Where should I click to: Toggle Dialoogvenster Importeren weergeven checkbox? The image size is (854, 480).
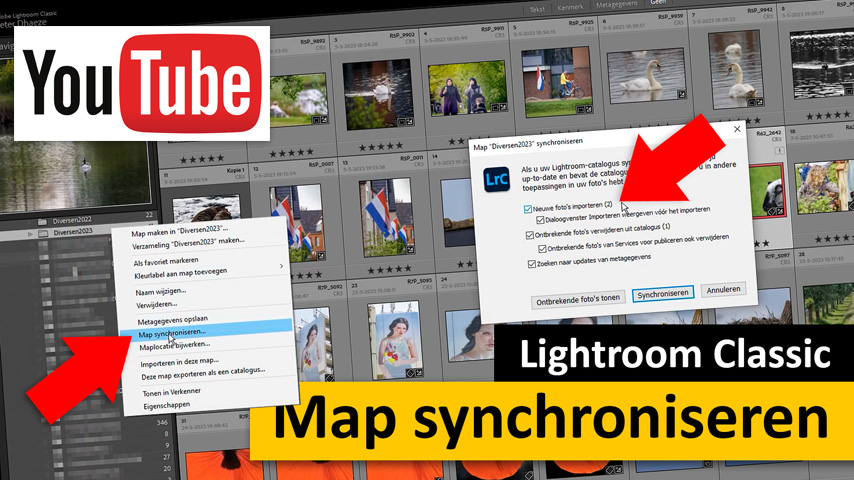[x=539, y=220]
